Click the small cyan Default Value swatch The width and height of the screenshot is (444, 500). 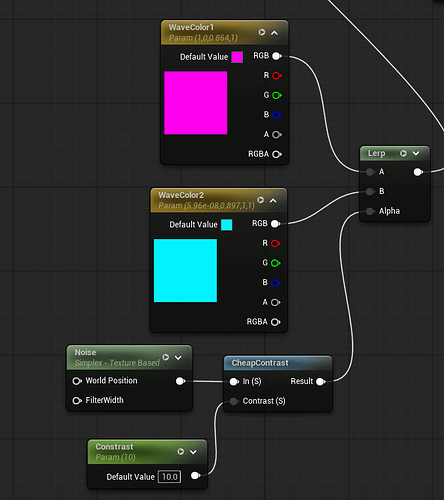[x=227, y=225]
